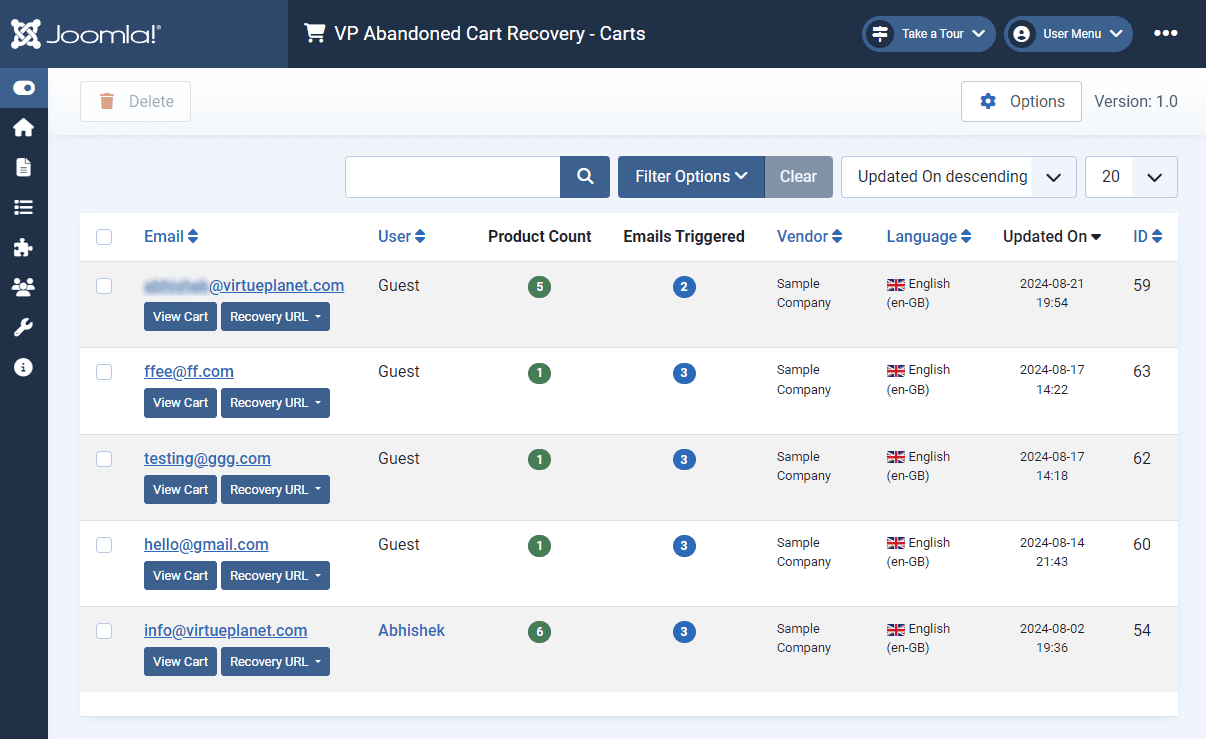Click the Emails Triggered badge for hello@gmail.com
1206x739 pixels.
pyautogui.click(x=684, y=546)
